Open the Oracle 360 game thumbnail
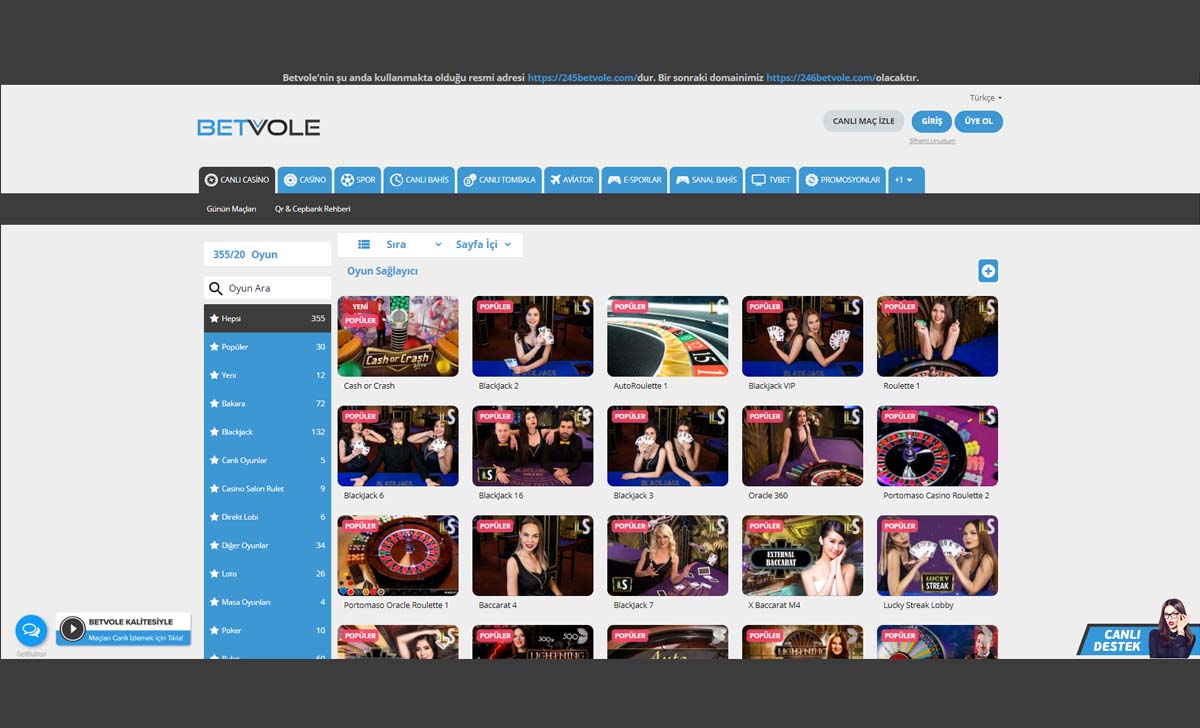Screen dimensions: 1200x728 pyautogui.click(x=803, y=446)
